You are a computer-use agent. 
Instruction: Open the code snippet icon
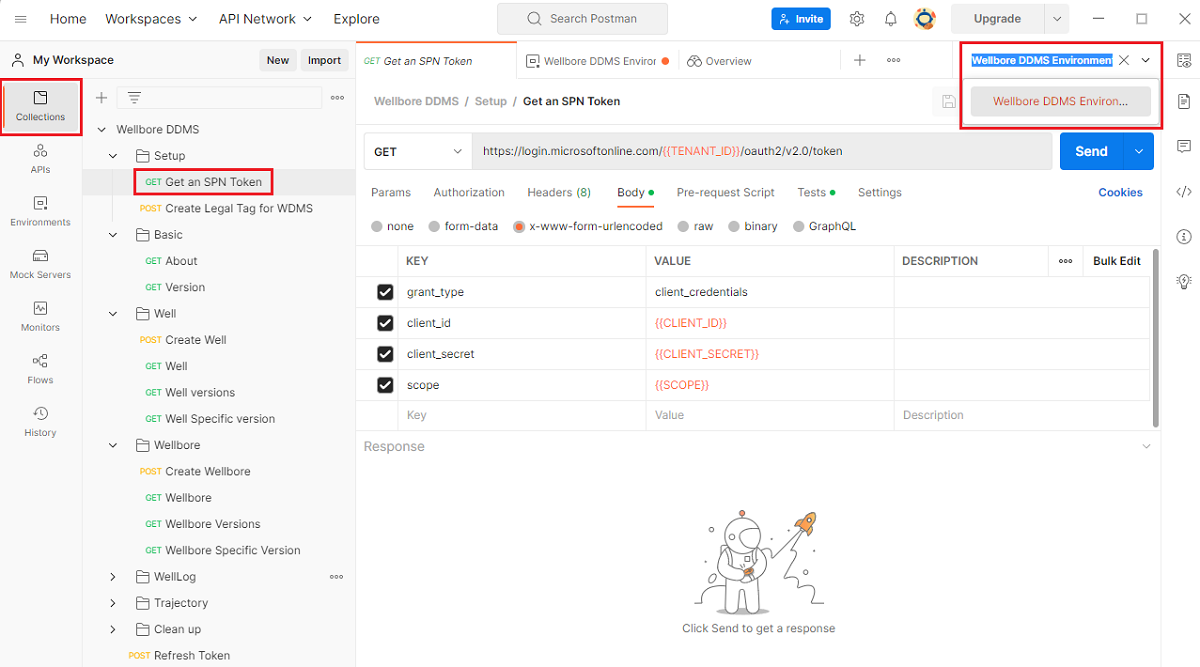point(1184,191)
